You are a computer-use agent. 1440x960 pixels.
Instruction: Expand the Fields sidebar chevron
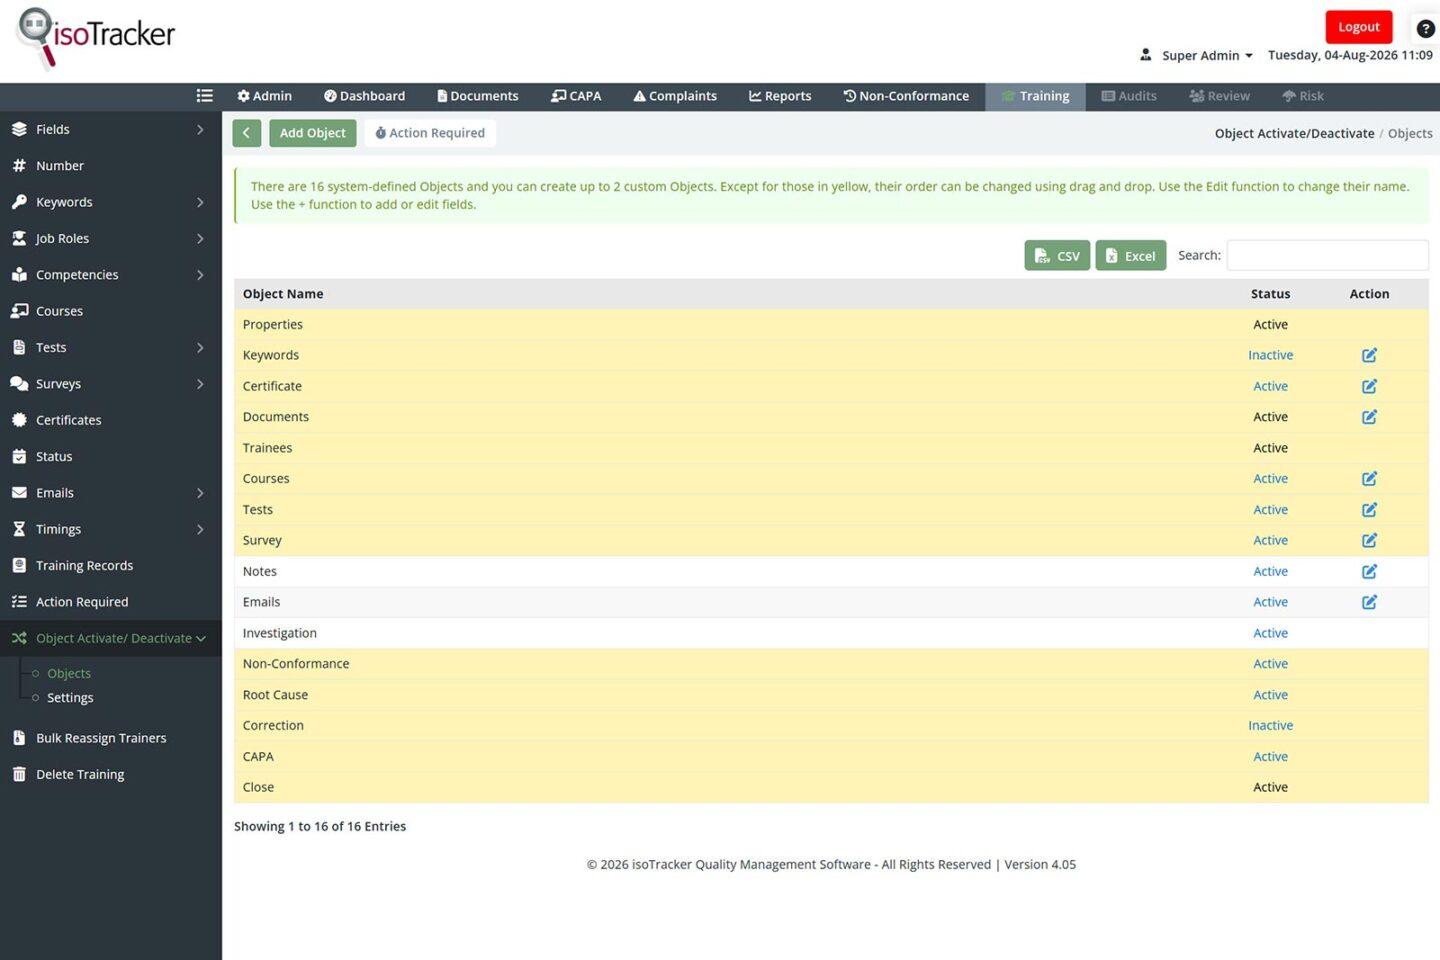click(200, 129)
